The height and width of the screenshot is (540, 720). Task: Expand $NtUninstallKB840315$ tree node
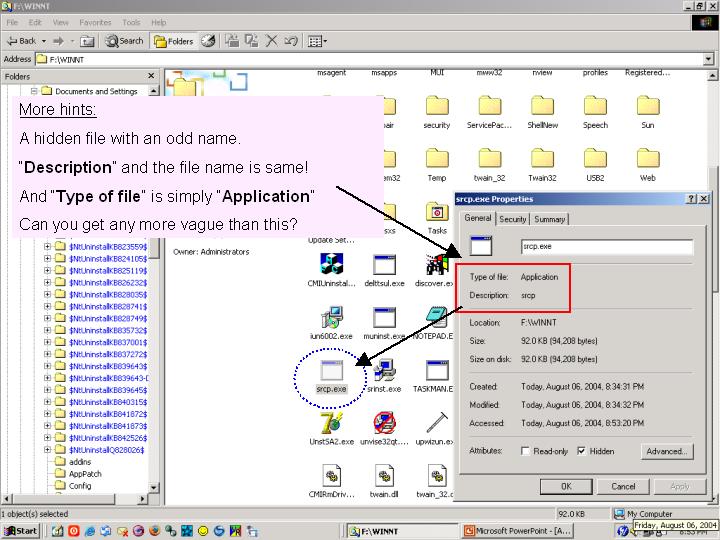coord(47,402)
